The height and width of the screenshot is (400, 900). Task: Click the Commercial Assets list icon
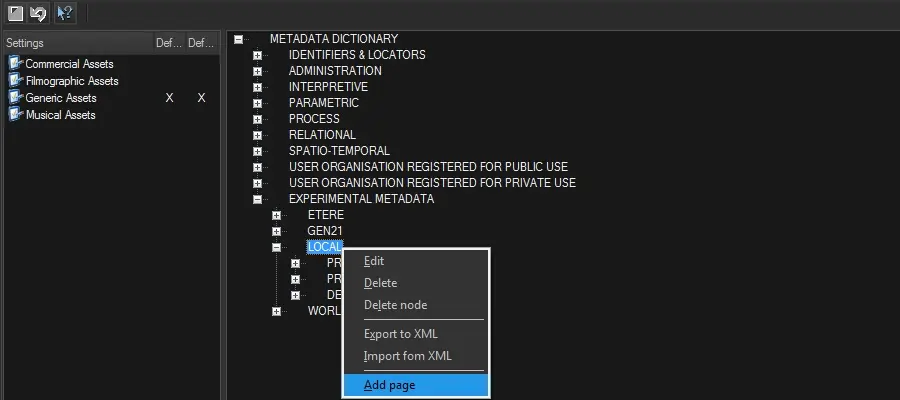click(x=15, y=64)
